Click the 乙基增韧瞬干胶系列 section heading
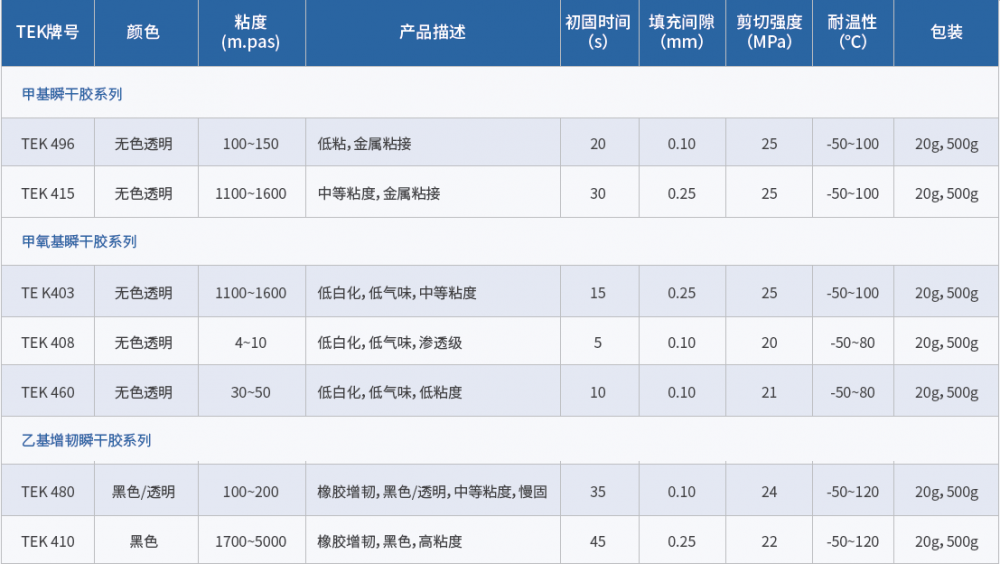 [86, 439]
